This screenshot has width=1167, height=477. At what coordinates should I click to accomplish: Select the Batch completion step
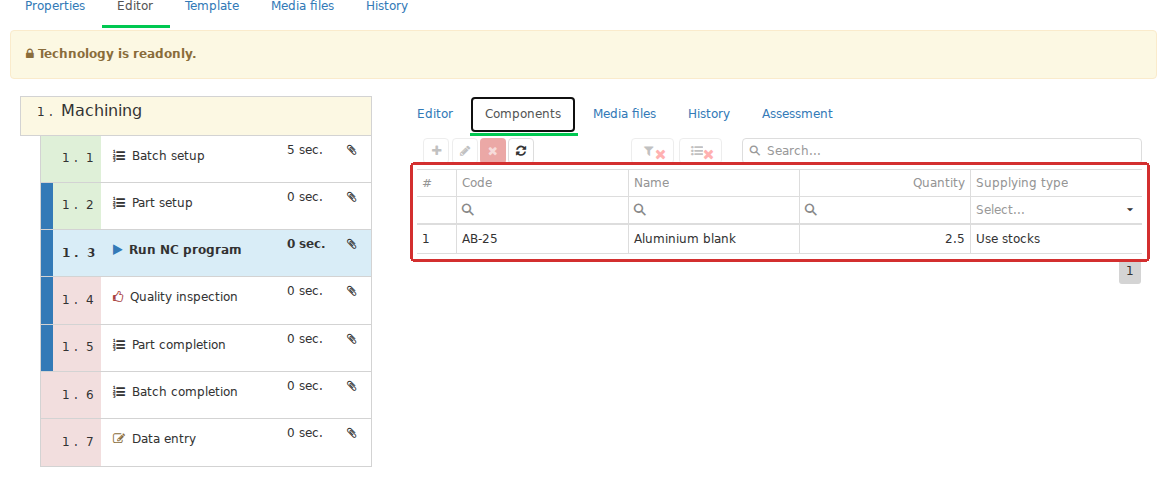pyautogui.click(x=206, y=394)
